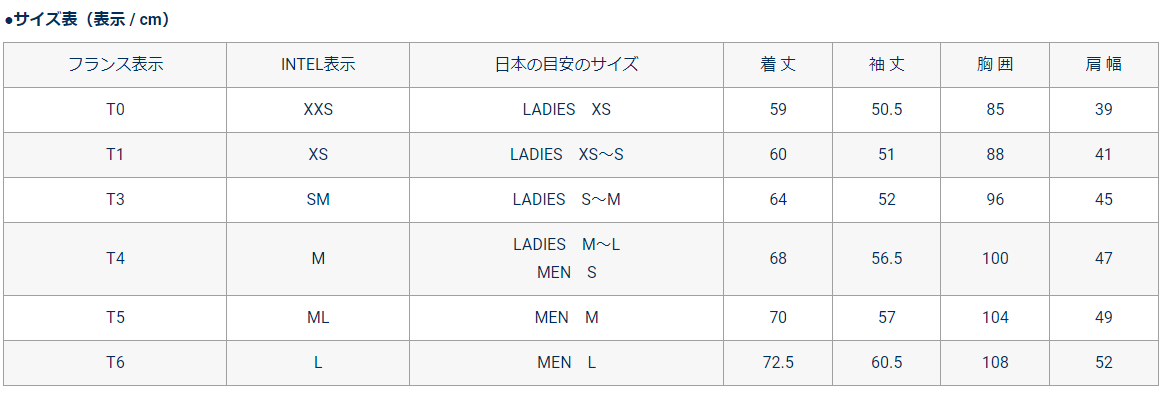The height and width of the screenshot is (394, 1166).
Task: Select the T0 size cell
Action: click(x=115, y=110)
